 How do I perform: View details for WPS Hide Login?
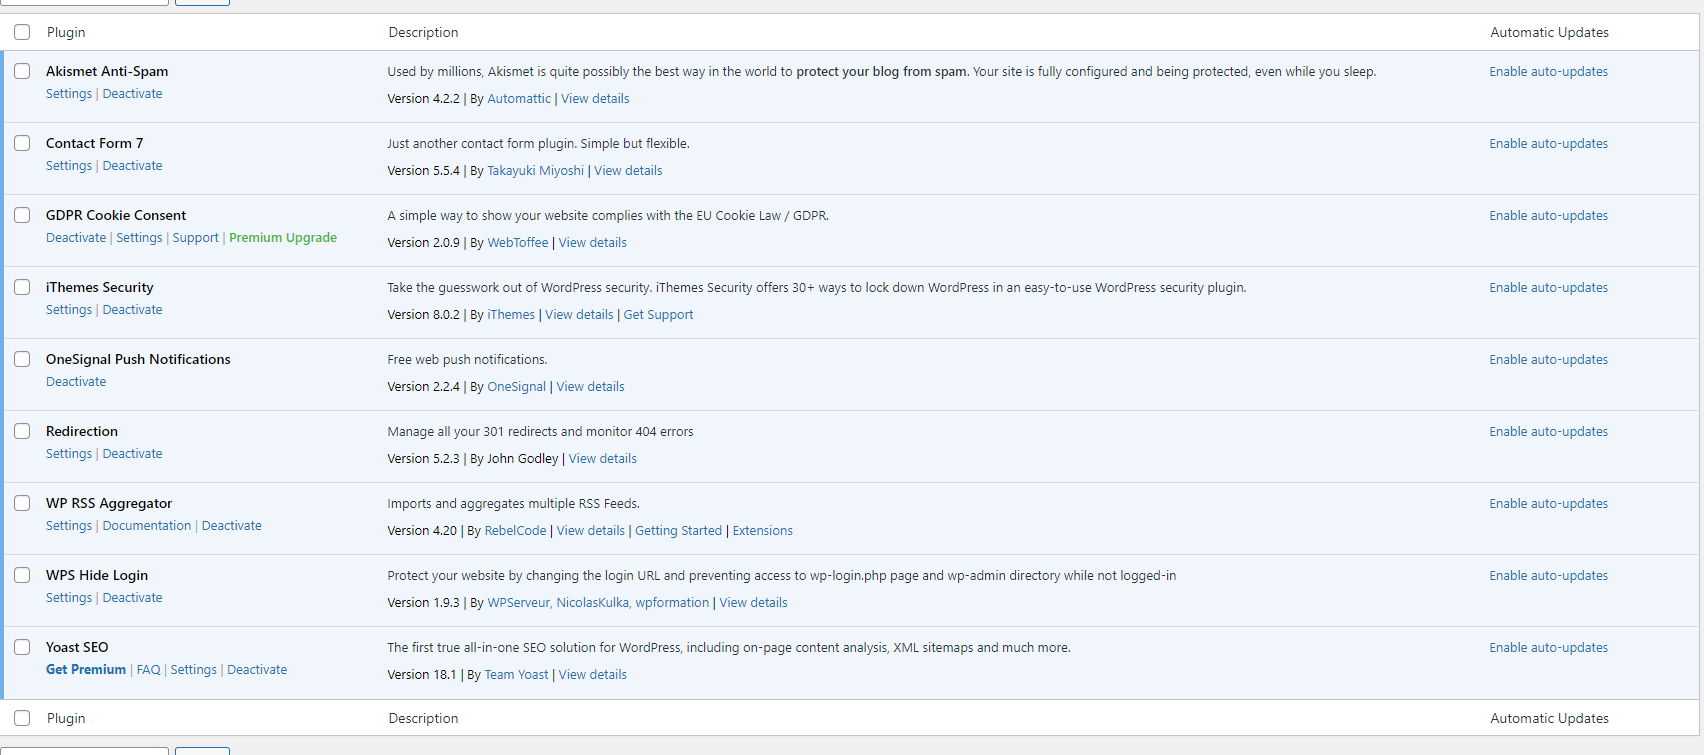(754, 603)
